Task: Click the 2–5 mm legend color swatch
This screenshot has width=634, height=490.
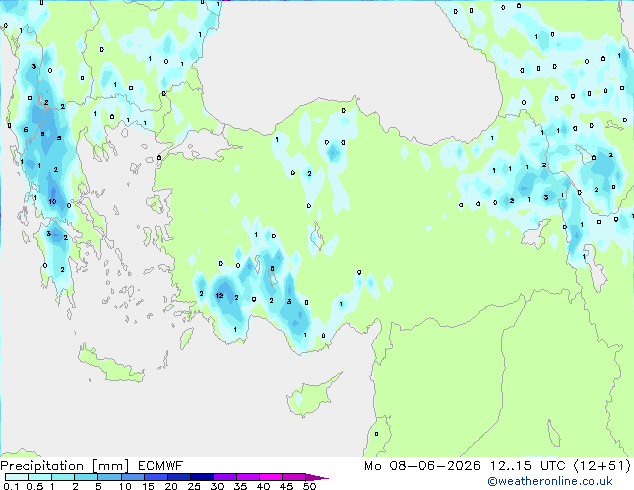Action: [x=86, y=477]
